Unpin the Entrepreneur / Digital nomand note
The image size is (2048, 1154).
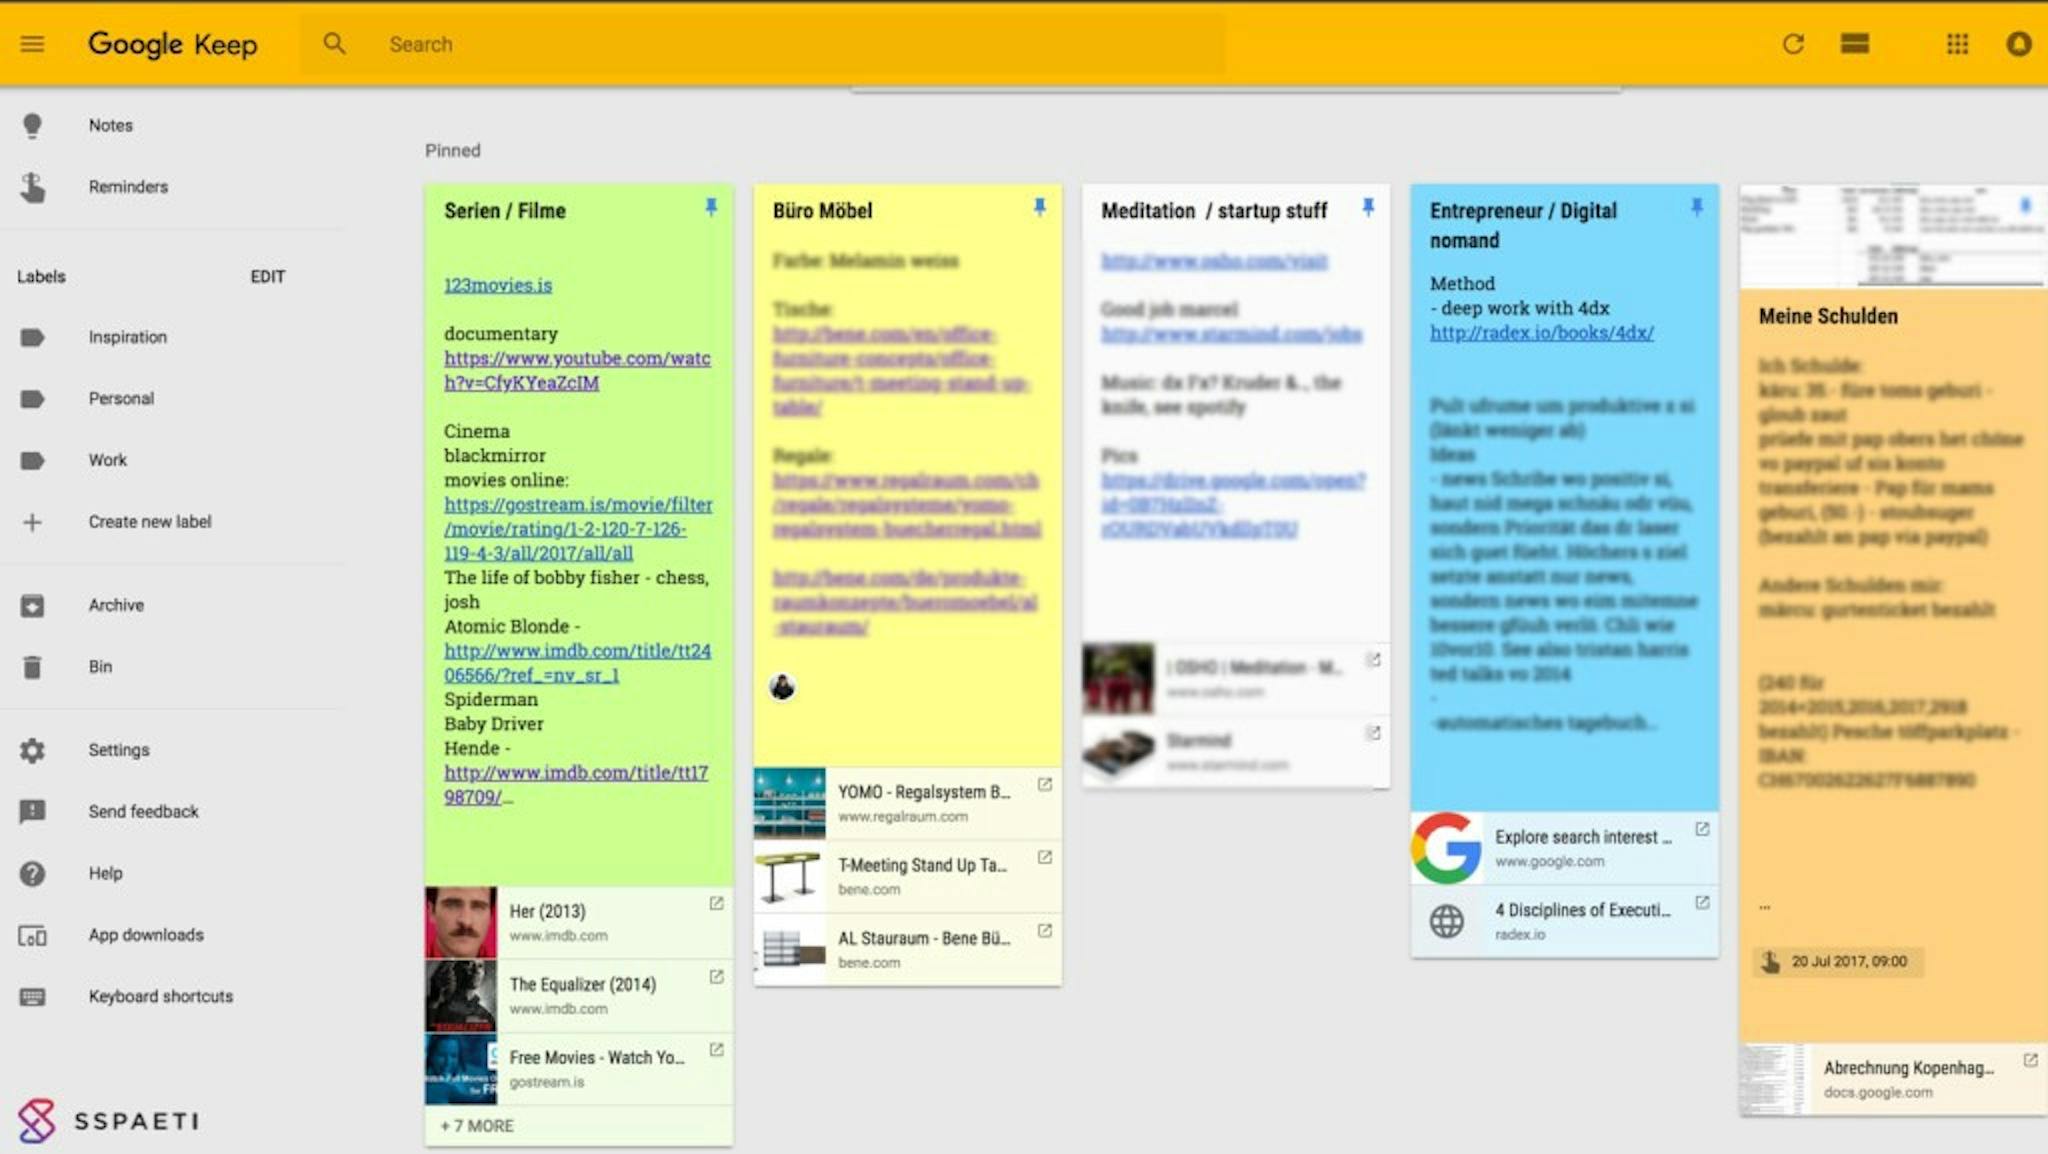coord(1697,207)
